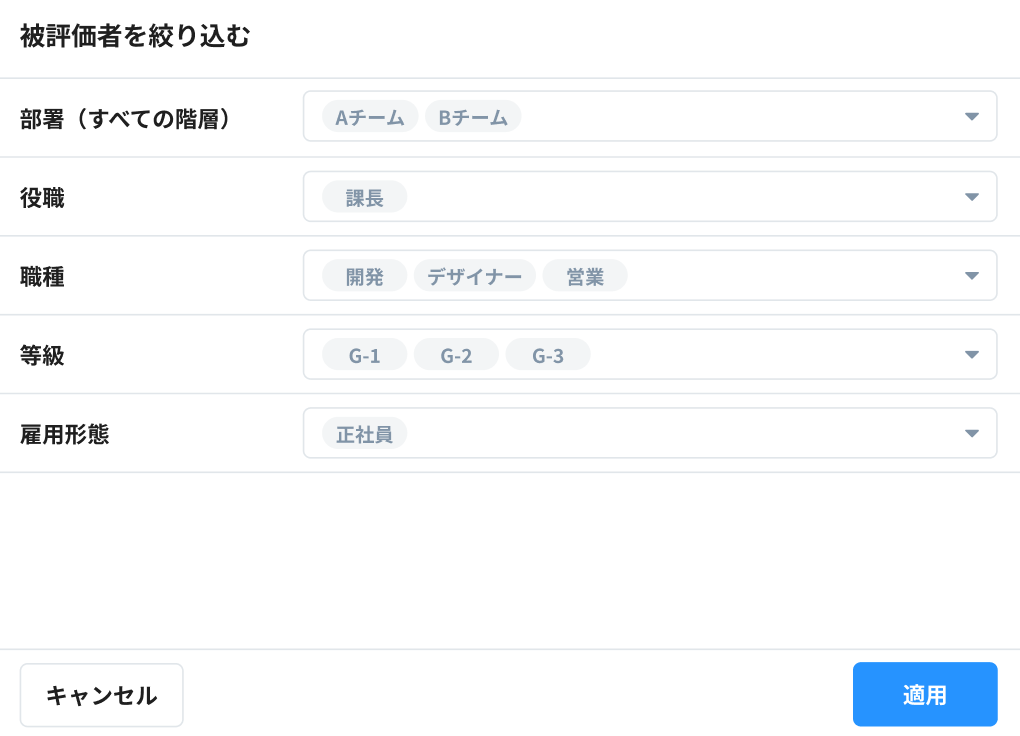Click the デザイナー tag
Screen dimensions: 1020x736
[475, 275]
